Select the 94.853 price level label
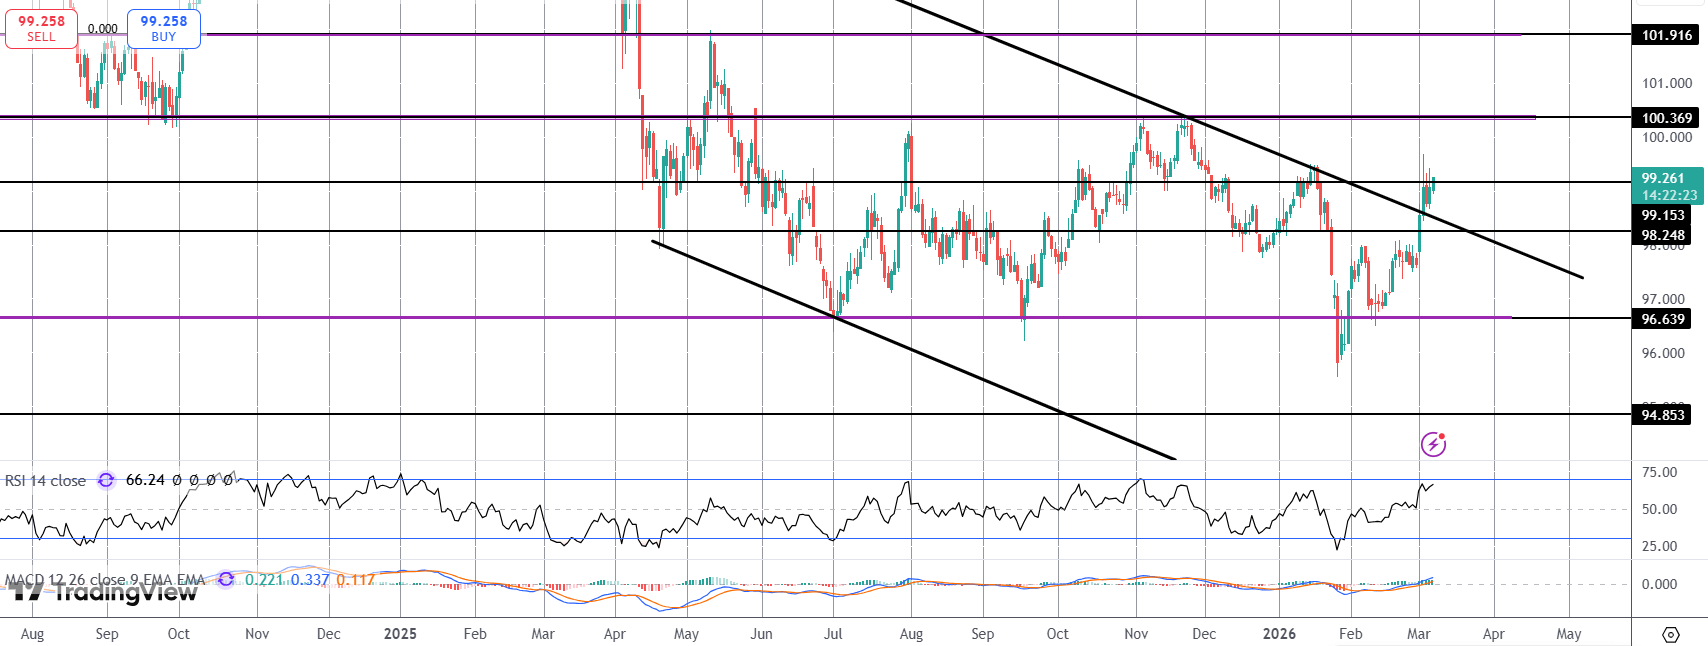 [1662, 415]
